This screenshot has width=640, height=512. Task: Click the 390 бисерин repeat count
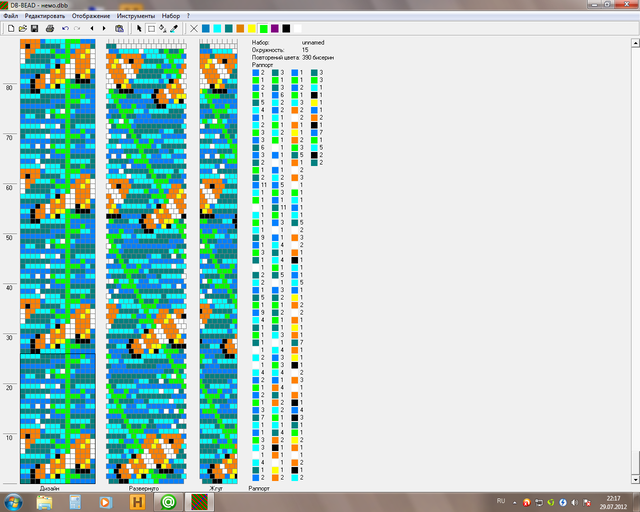318,58
